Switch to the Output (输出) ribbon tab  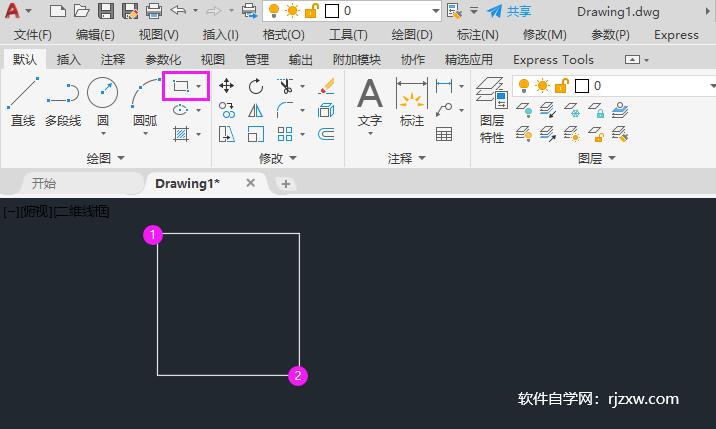300,59
